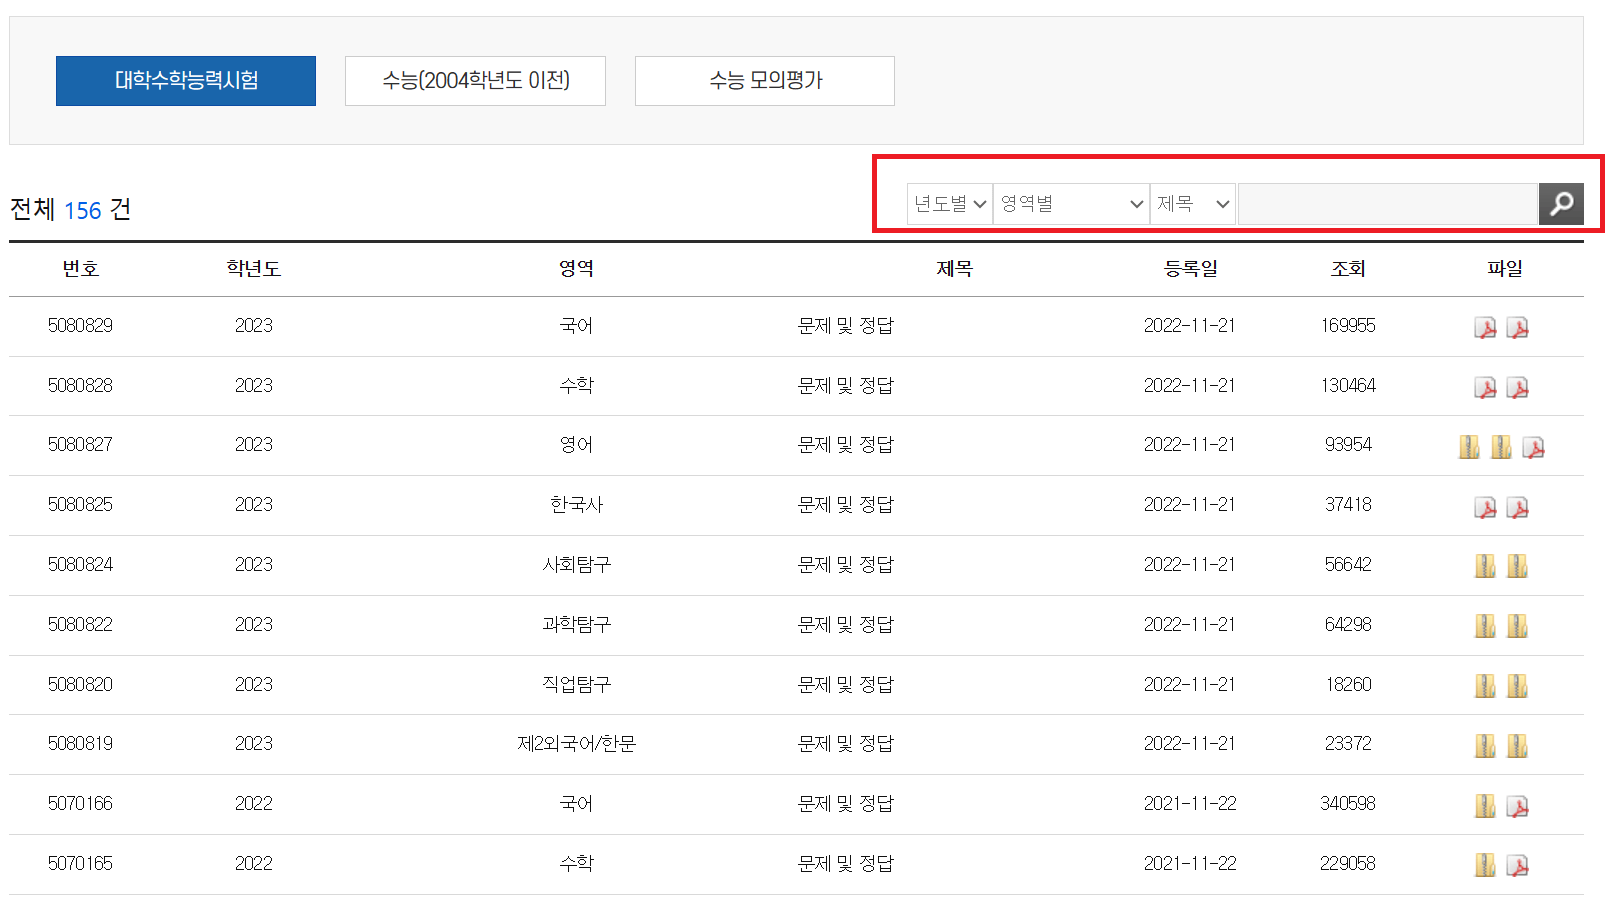This screenshot has height=913, width=1611.
Task: Download the 제2외국어/한문 answers ZIP file
Action: coord(1517,744)
